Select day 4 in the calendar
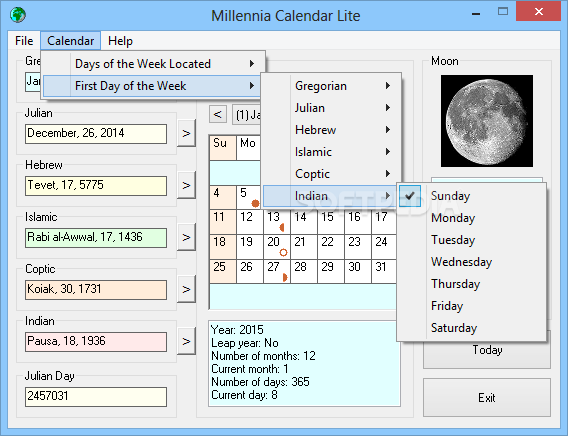 [x=223, y=198]
